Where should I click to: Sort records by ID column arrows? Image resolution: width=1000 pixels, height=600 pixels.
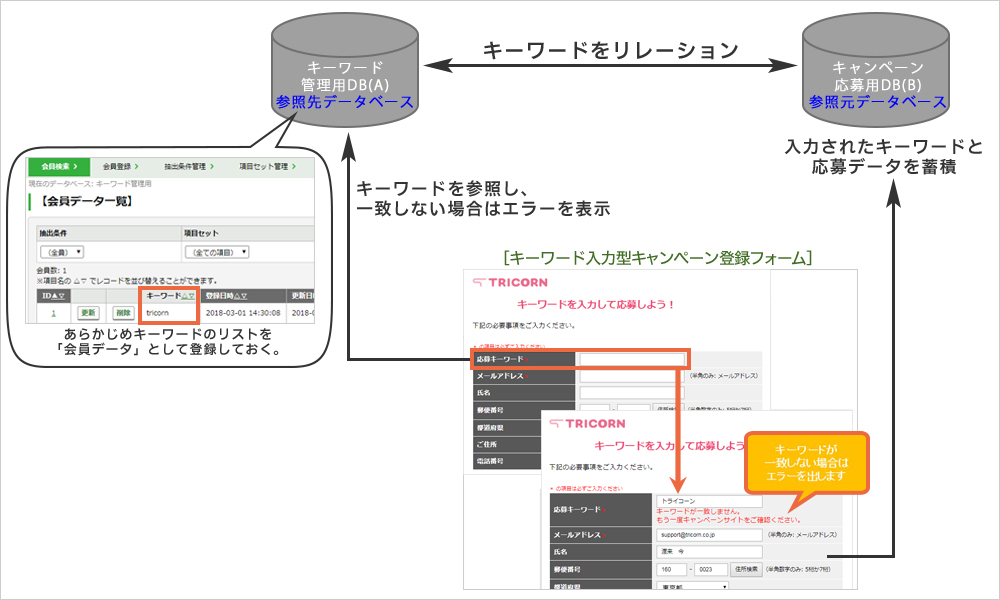[58, 296]
